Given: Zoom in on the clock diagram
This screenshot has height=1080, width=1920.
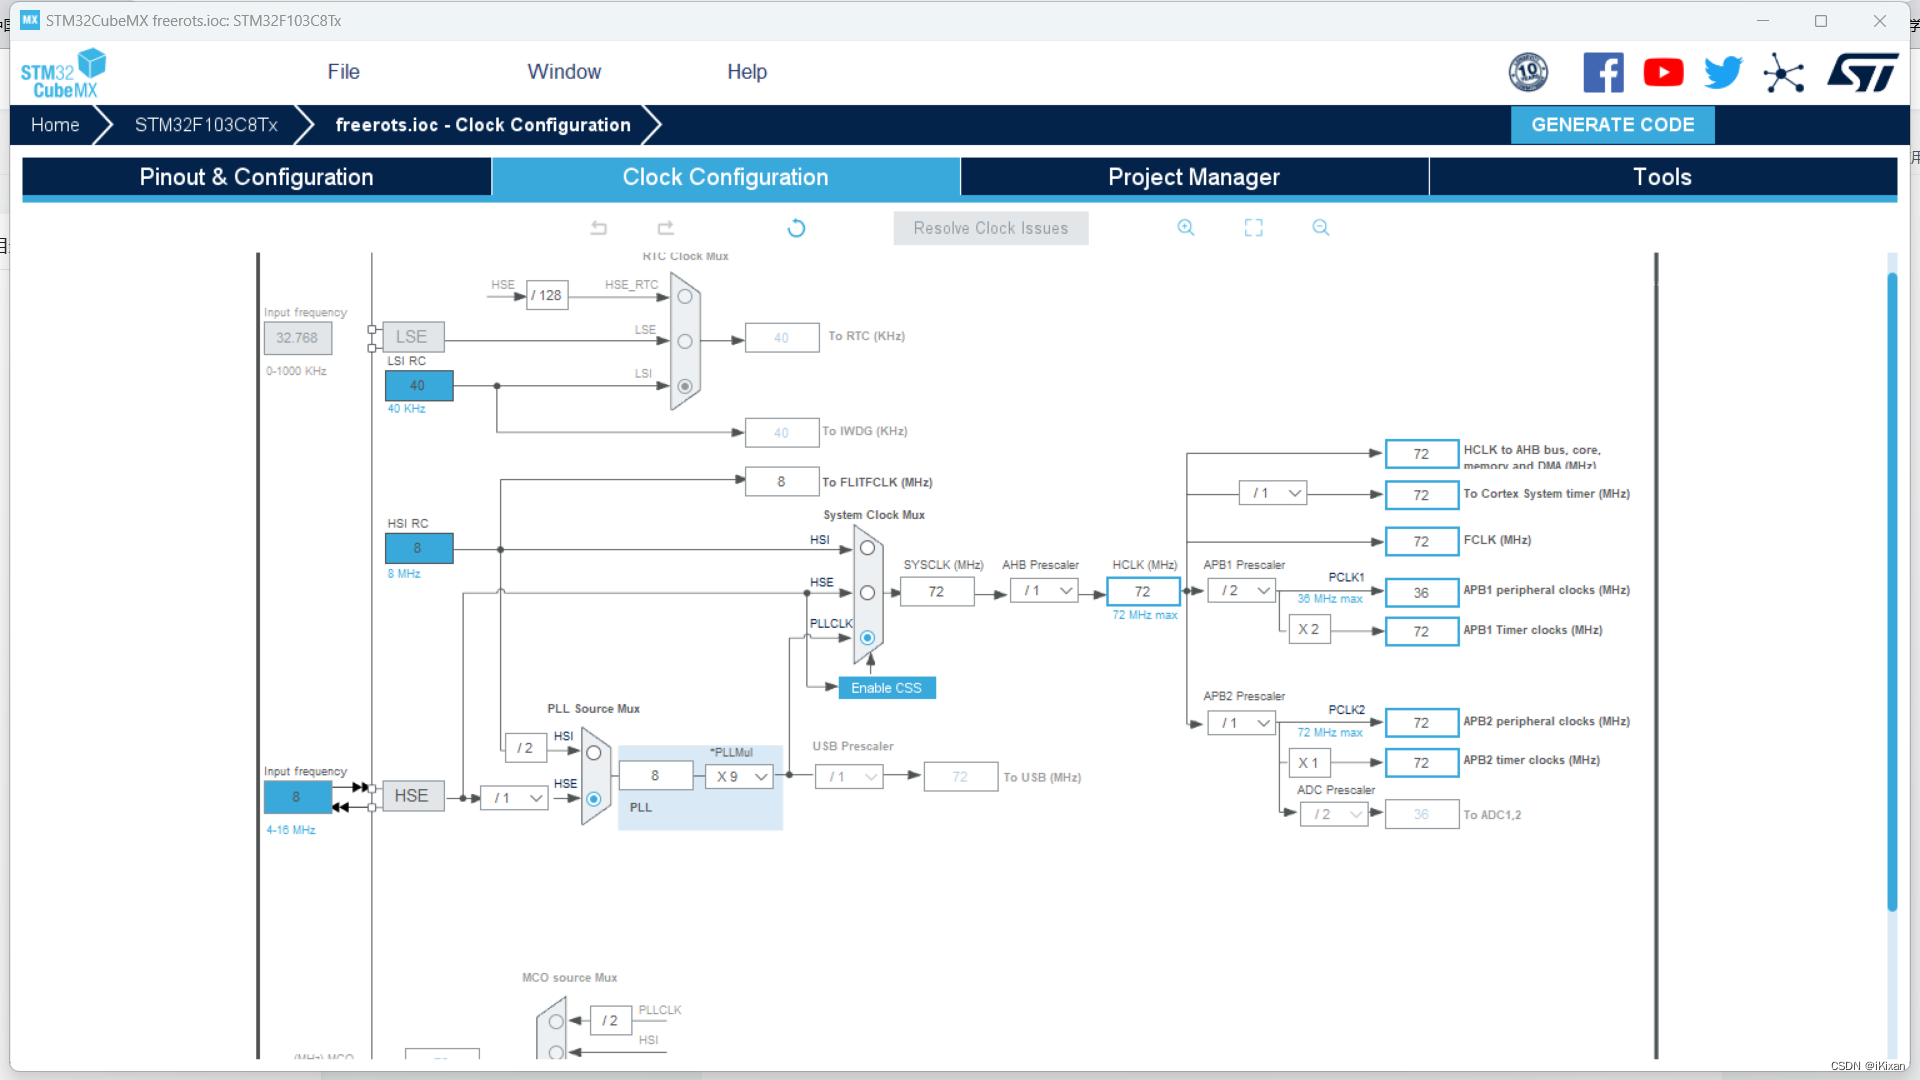Looking at the screenshot, I should [1186, 228].
